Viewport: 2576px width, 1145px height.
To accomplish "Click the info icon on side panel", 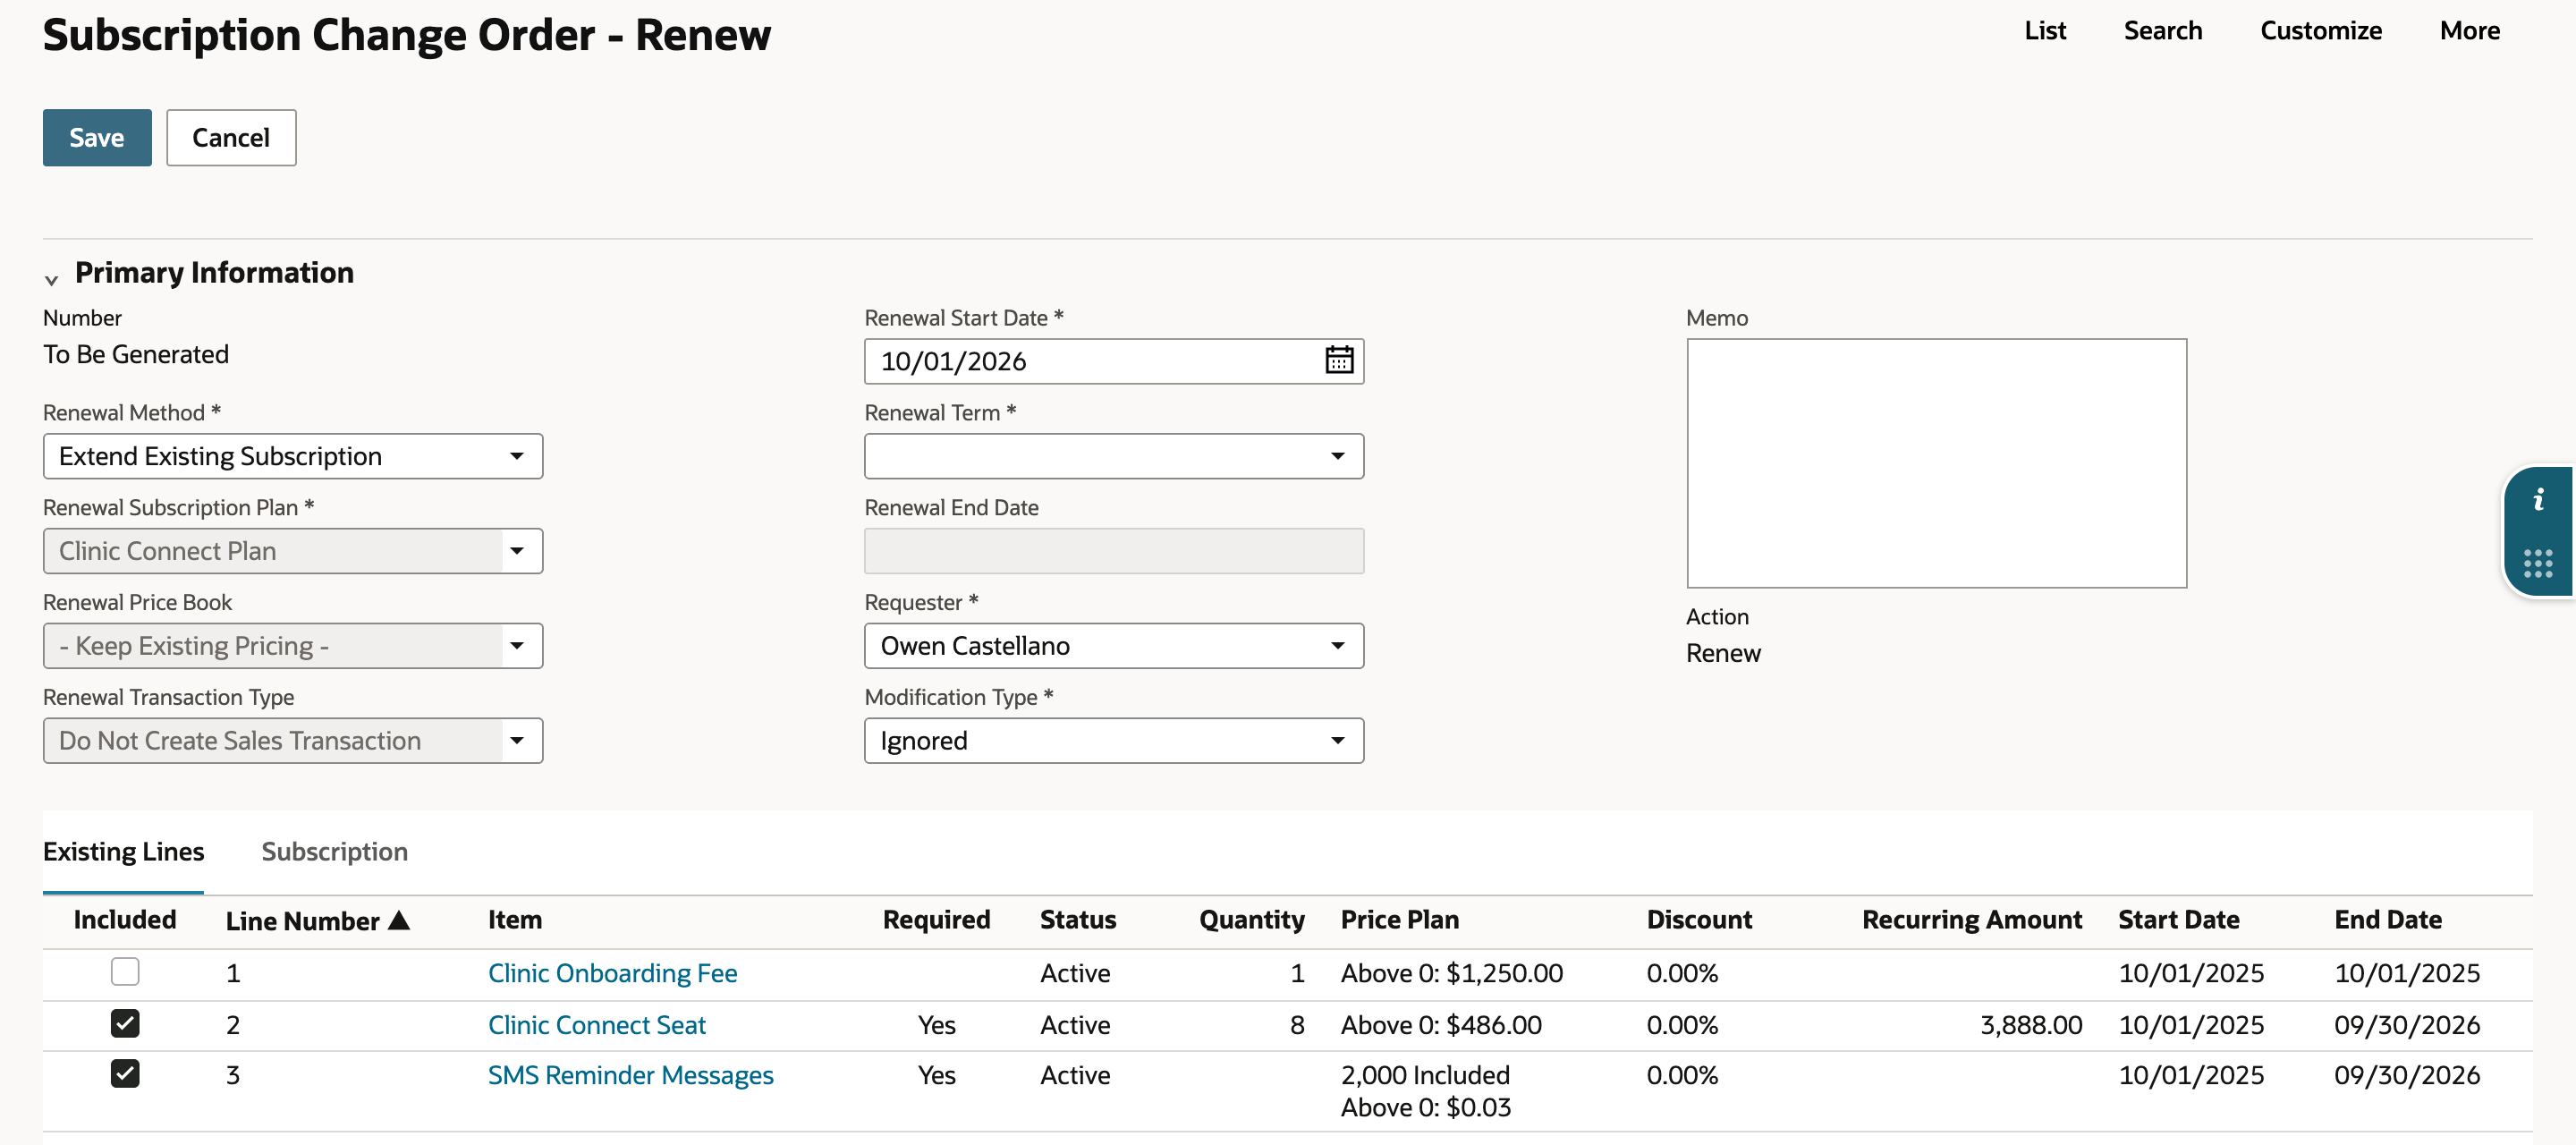I will tap(2538, 500).
